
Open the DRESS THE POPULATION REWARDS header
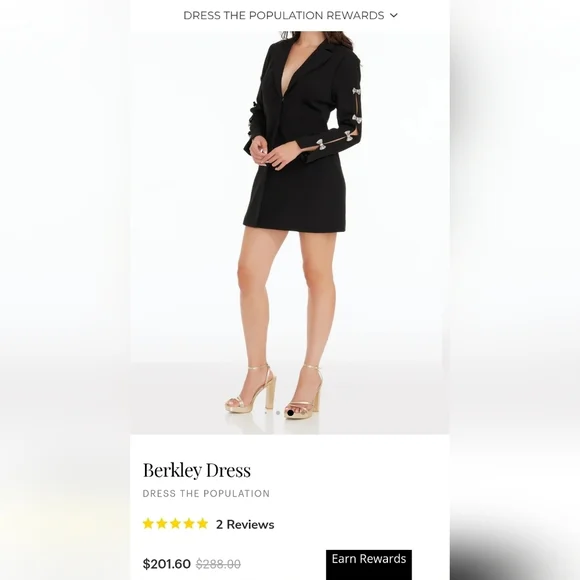[x=284, y=15]
